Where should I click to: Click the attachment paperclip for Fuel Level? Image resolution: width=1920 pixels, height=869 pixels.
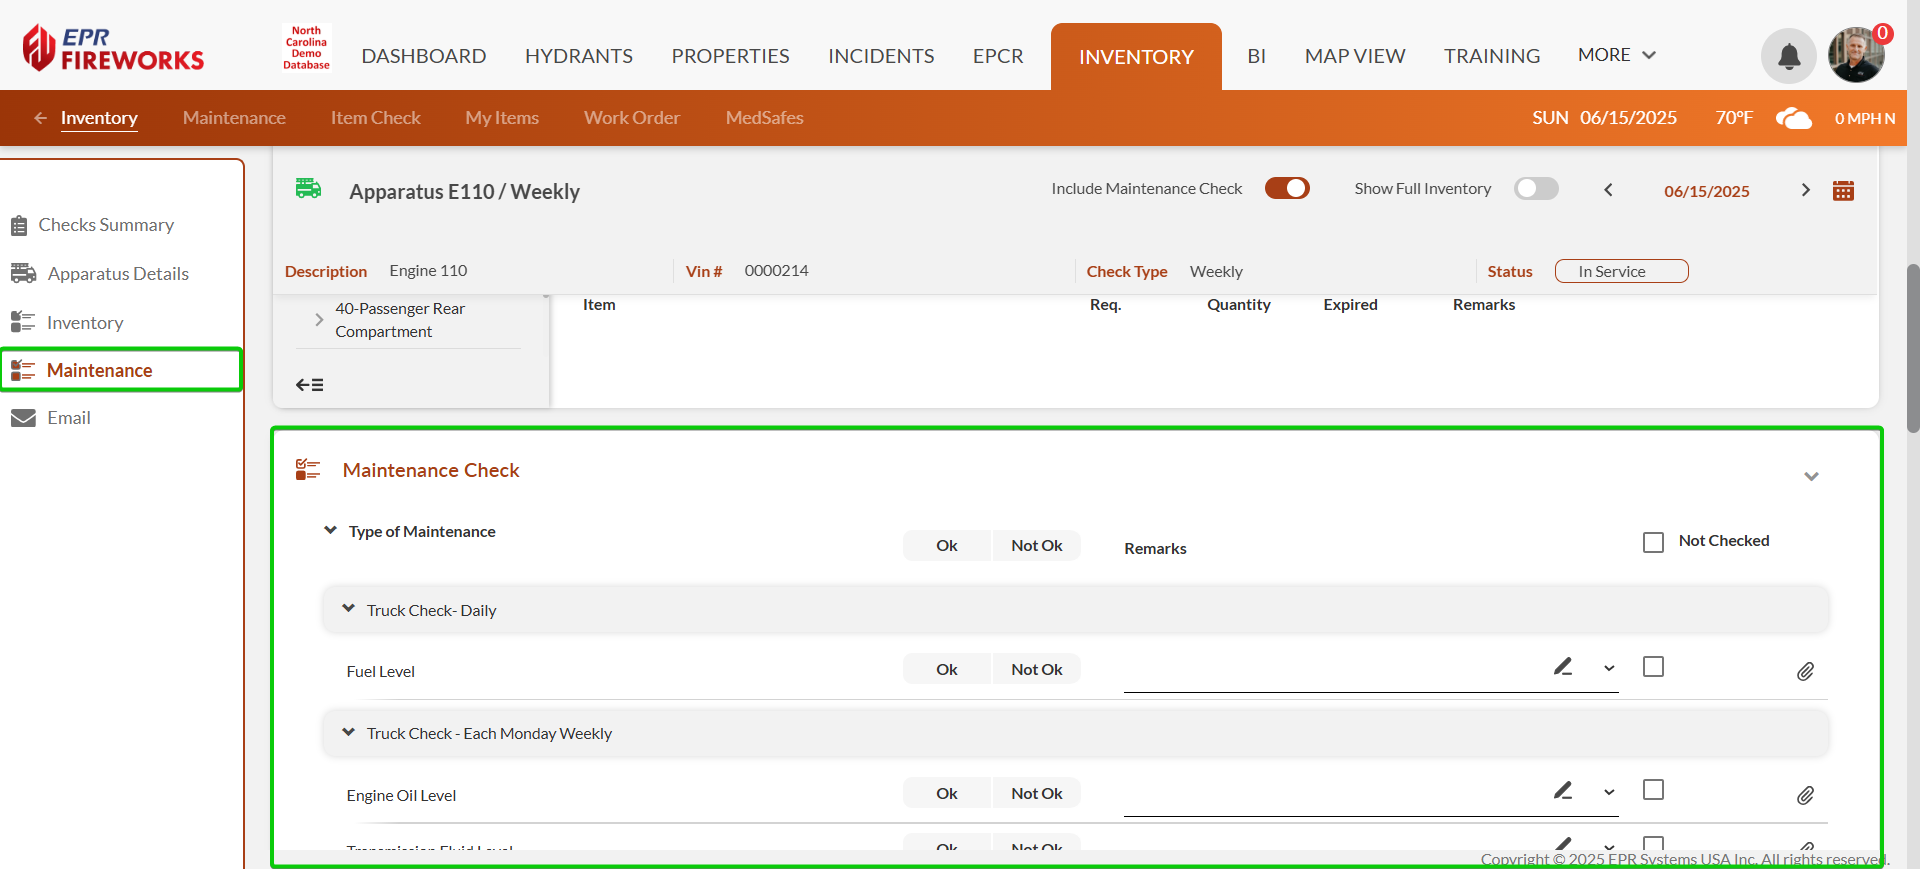(1805, 672)
